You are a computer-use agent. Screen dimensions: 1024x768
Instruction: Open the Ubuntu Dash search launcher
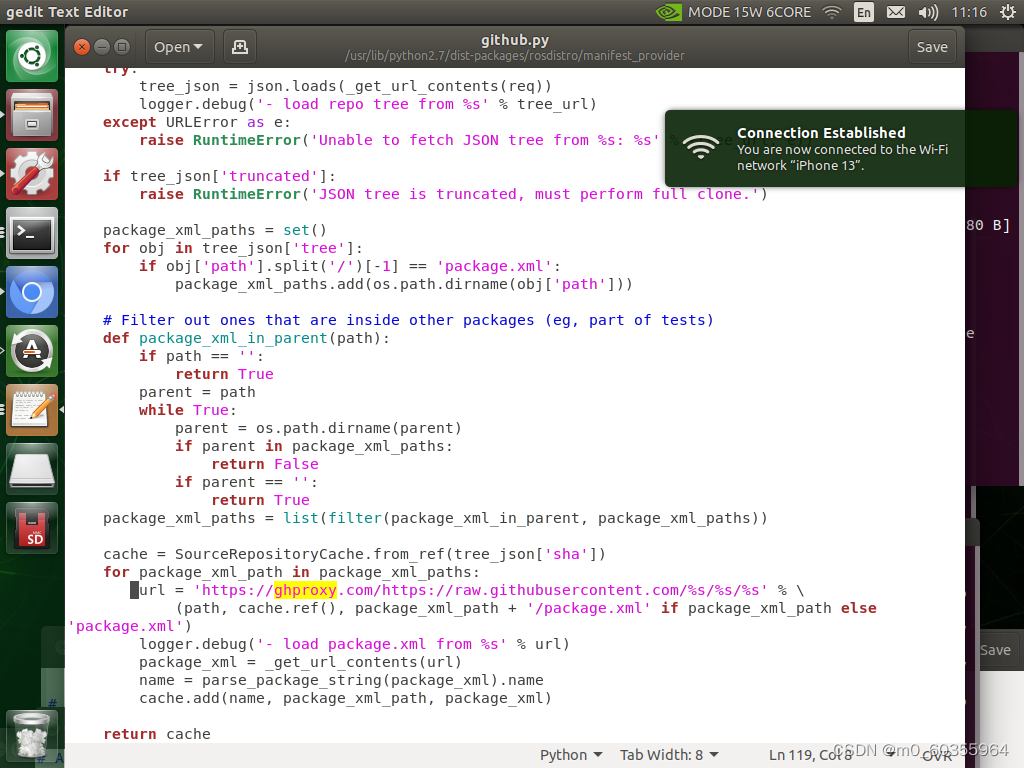point(32,56)
